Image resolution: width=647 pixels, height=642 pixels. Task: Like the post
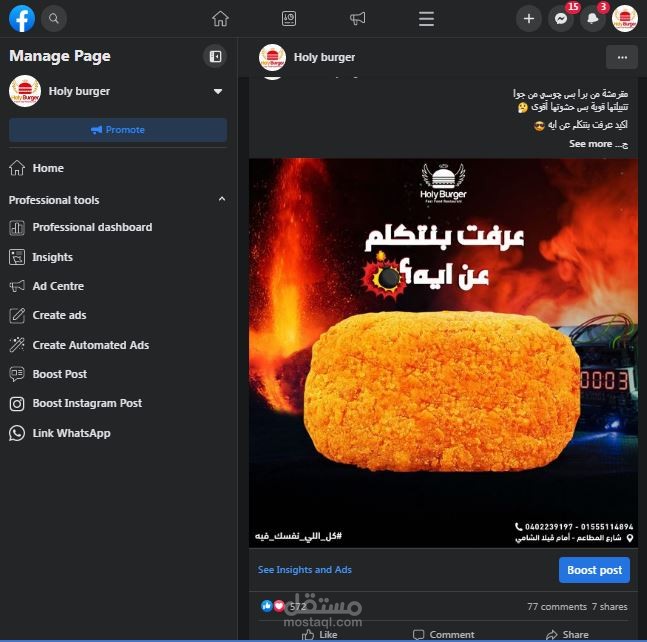[x=319, y=635]
